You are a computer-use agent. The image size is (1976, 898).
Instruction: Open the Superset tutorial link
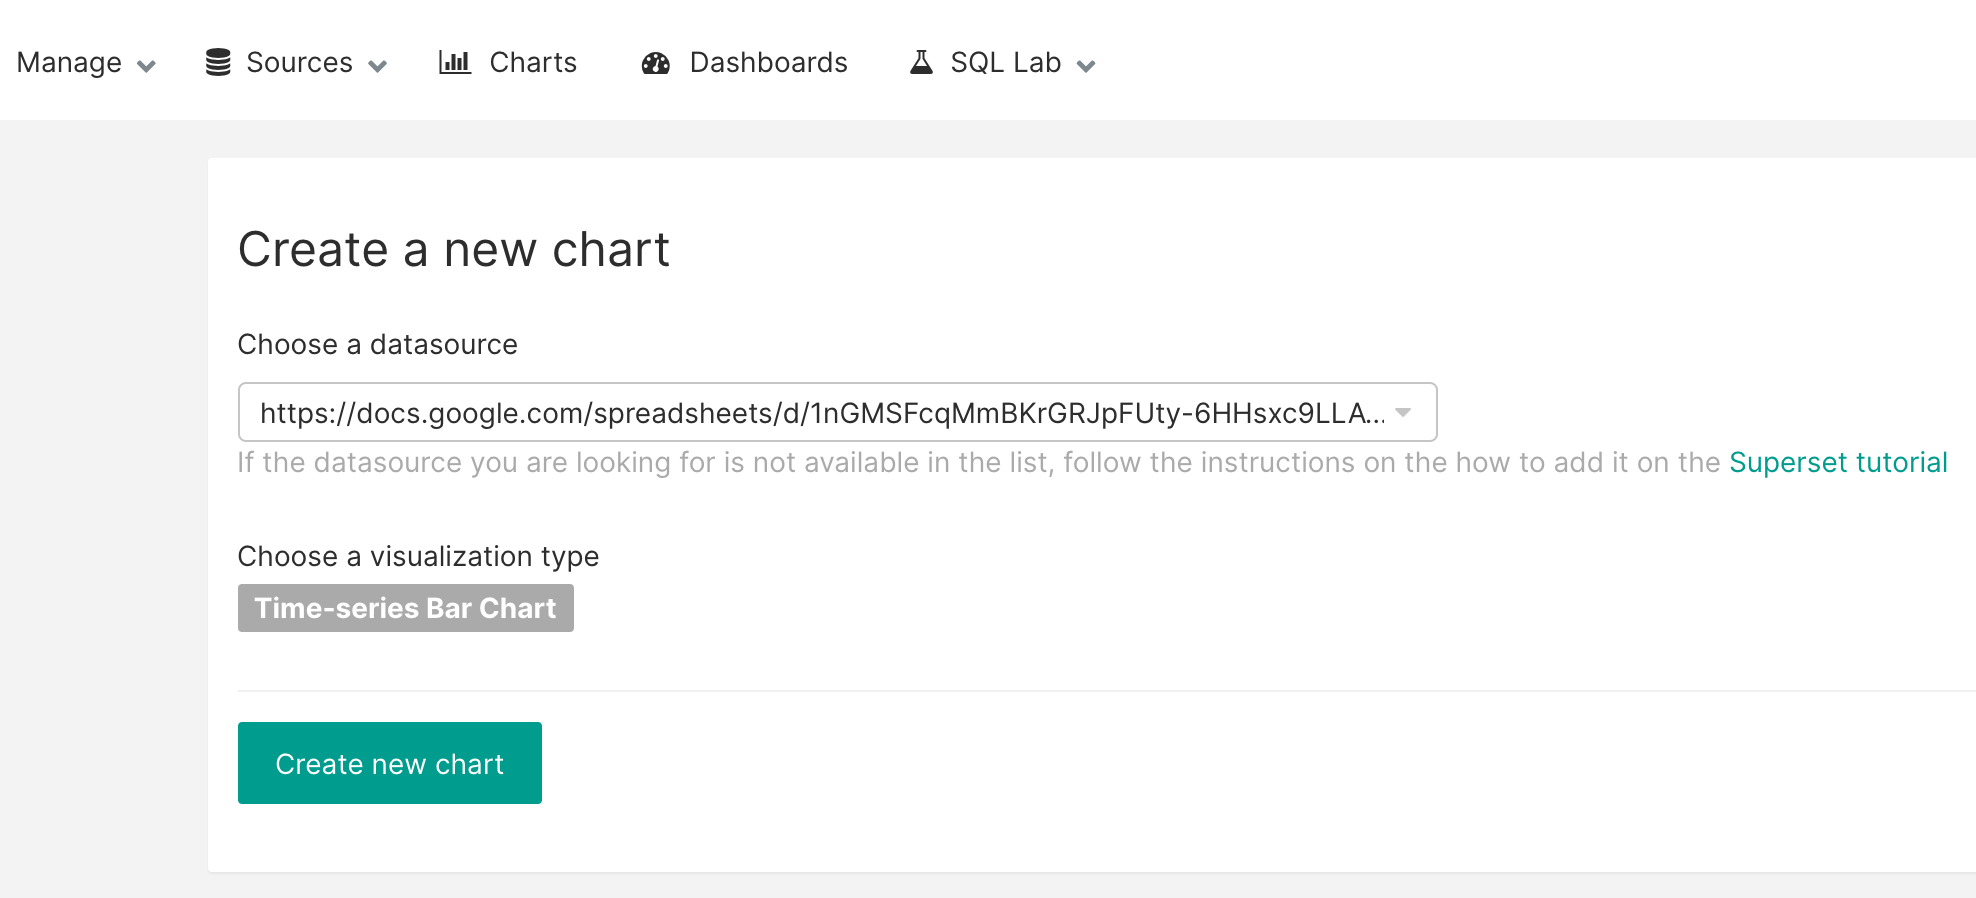coord(1838,462)
